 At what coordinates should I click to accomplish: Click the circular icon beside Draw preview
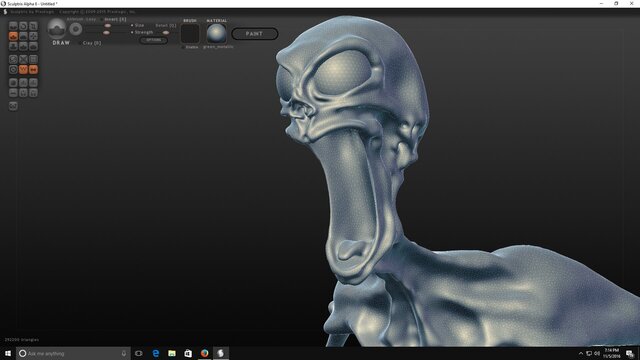76,29
